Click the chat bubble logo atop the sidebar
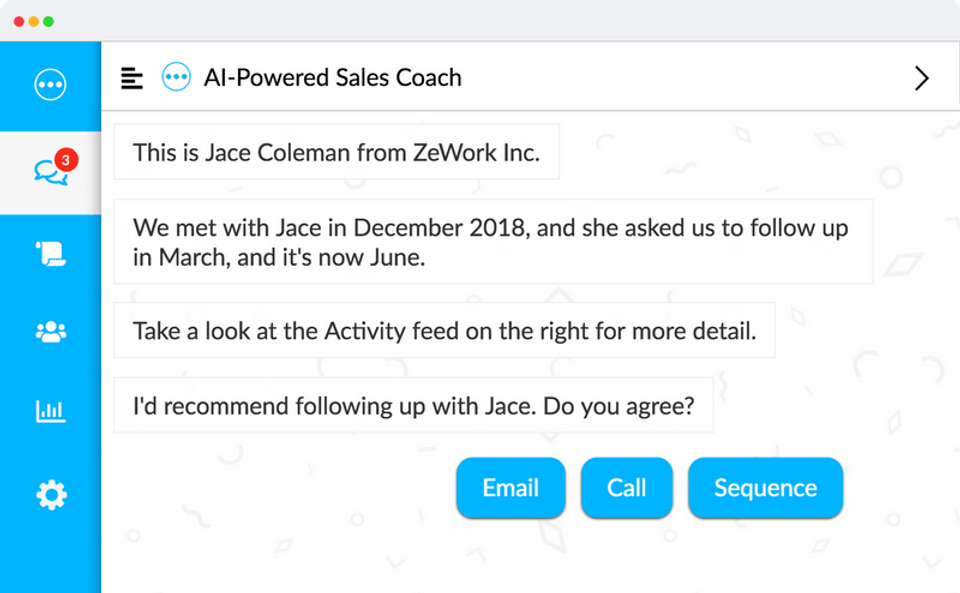Image resolution: width=960 pixels, height=593 pixels. point(50,85)
